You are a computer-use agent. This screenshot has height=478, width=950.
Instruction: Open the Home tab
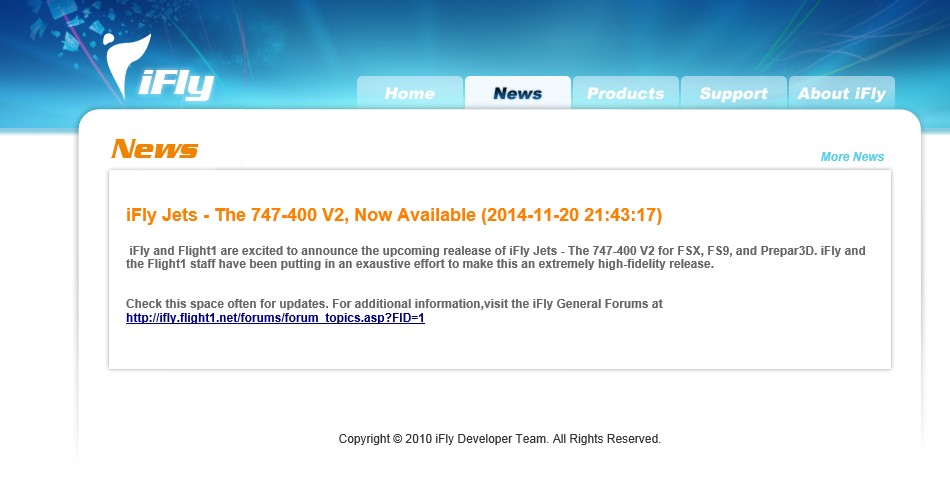point(410,93)
